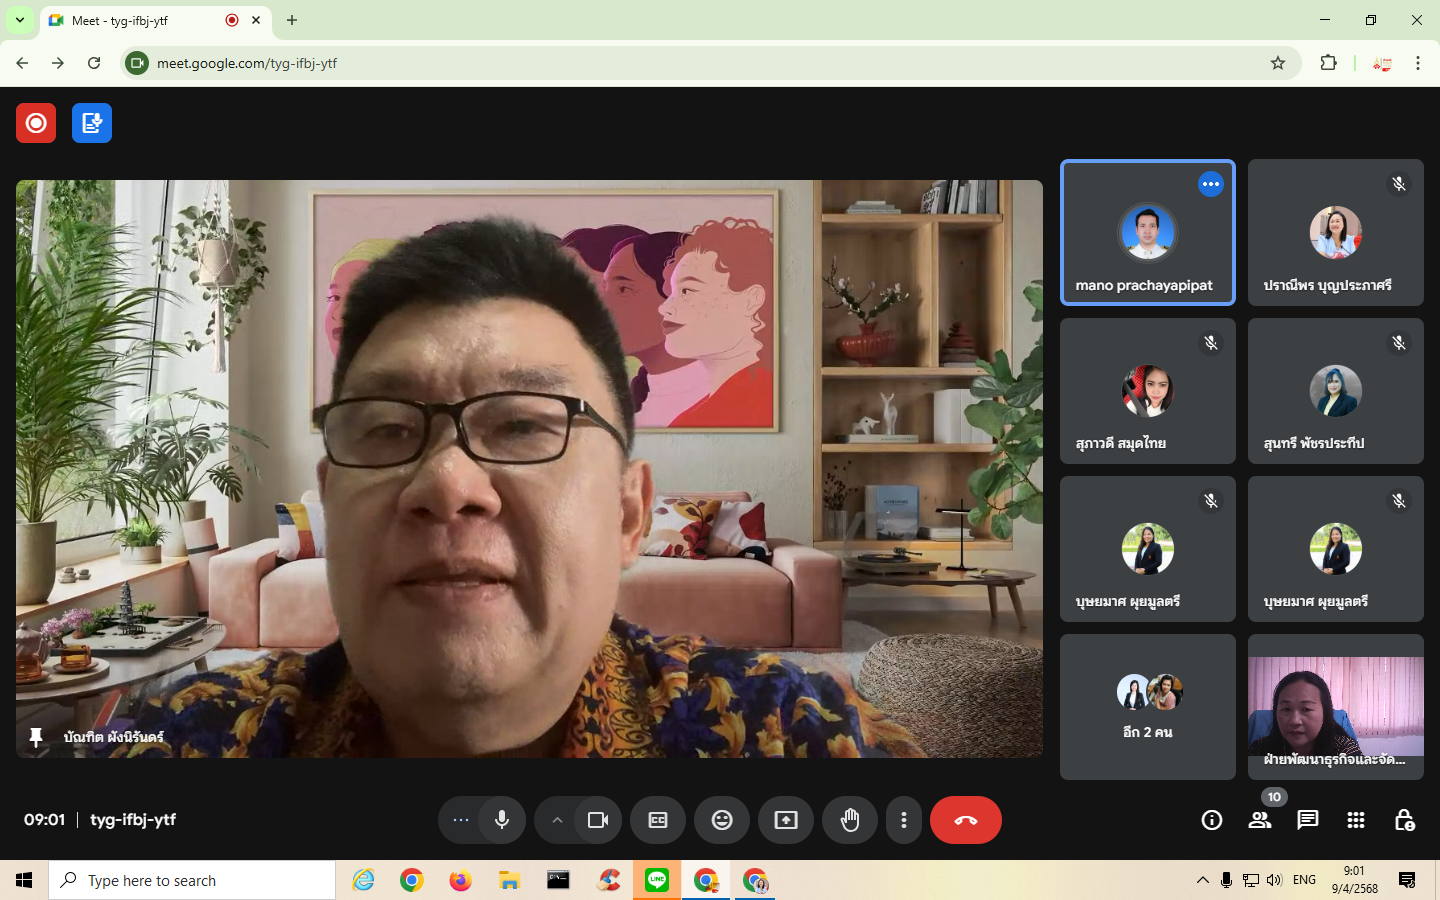Toggle closed captions
Image resolution: width=1440 pixels, height=900 pixels.
click(x=658, y=820)
